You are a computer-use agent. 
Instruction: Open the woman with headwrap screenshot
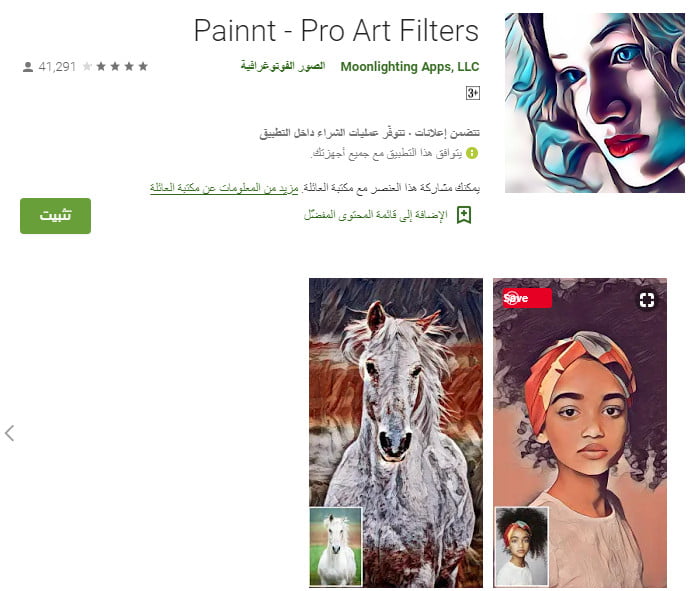(x=580, y=433)
